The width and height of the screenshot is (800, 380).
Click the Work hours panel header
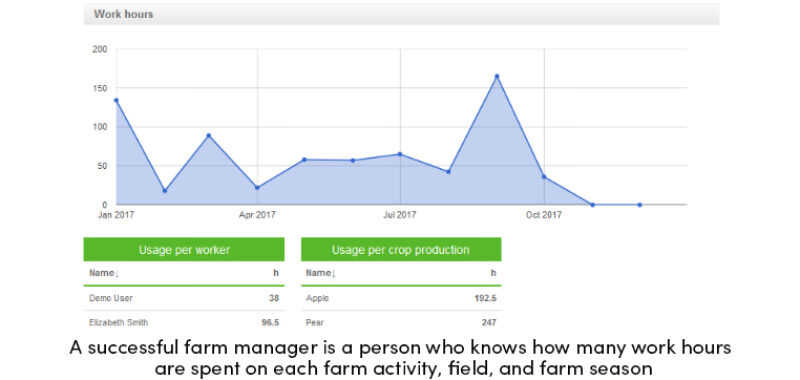point(402,14)
